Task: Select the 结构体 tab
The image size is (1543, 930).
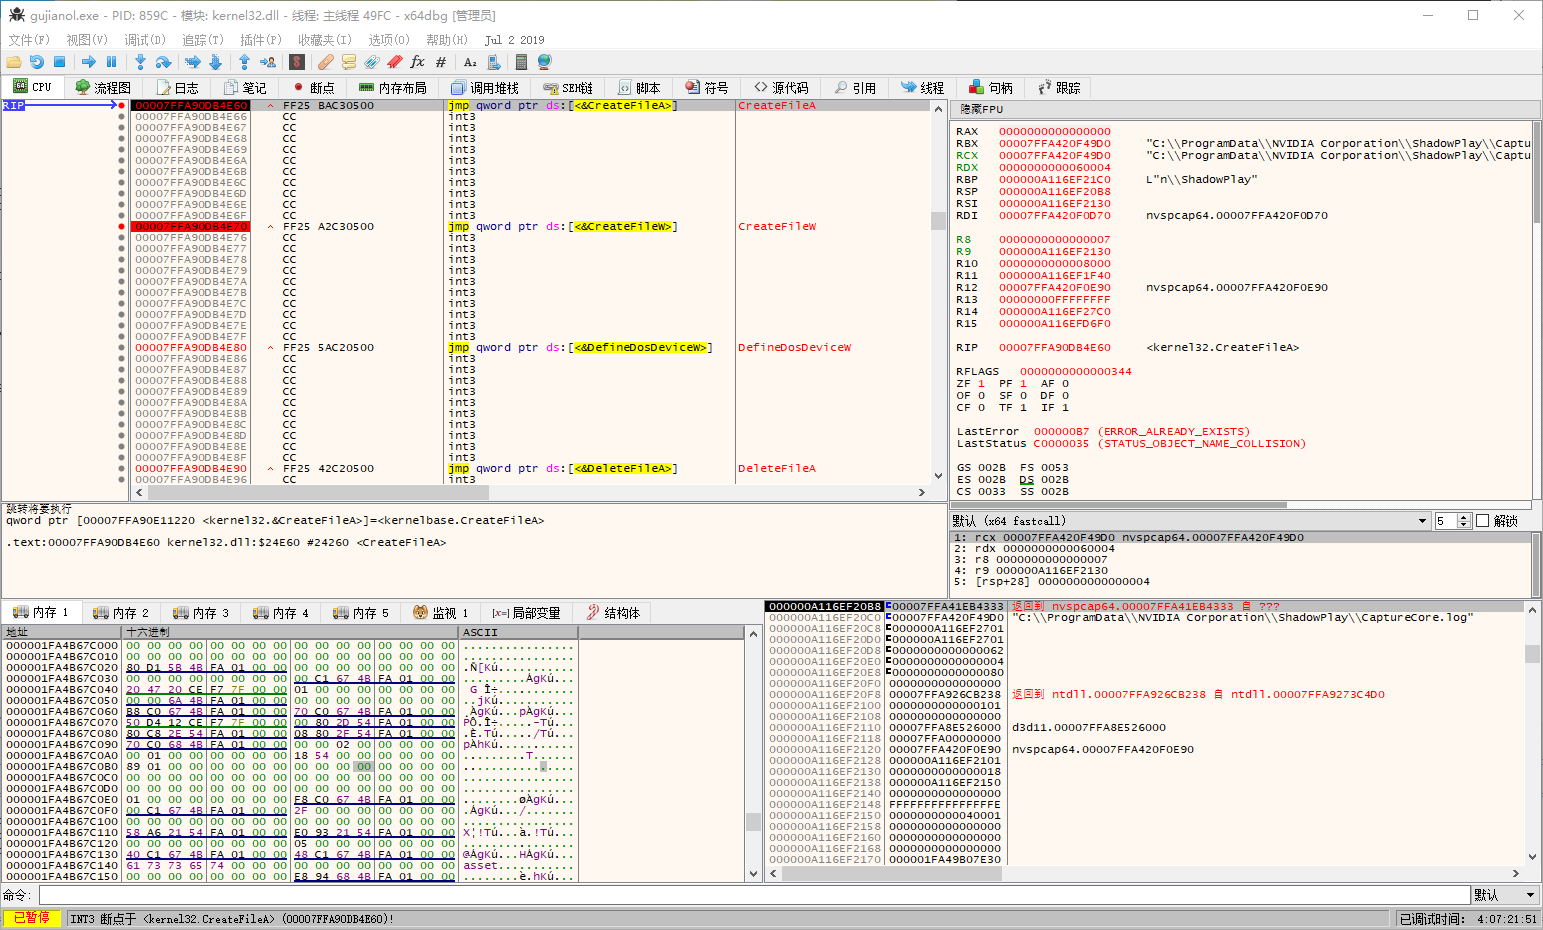Action: coord(612,613)
